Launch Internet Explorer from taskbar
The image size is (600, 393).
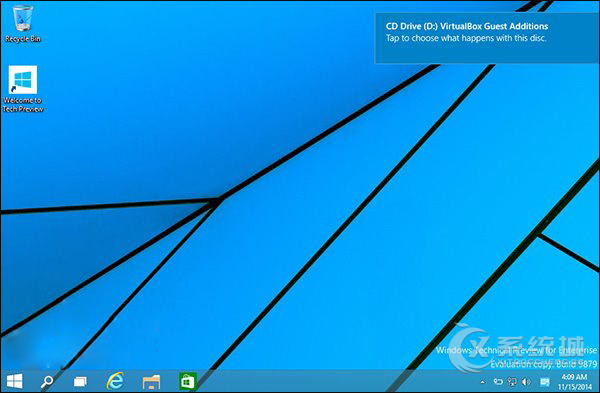click(x=115, y=381)
